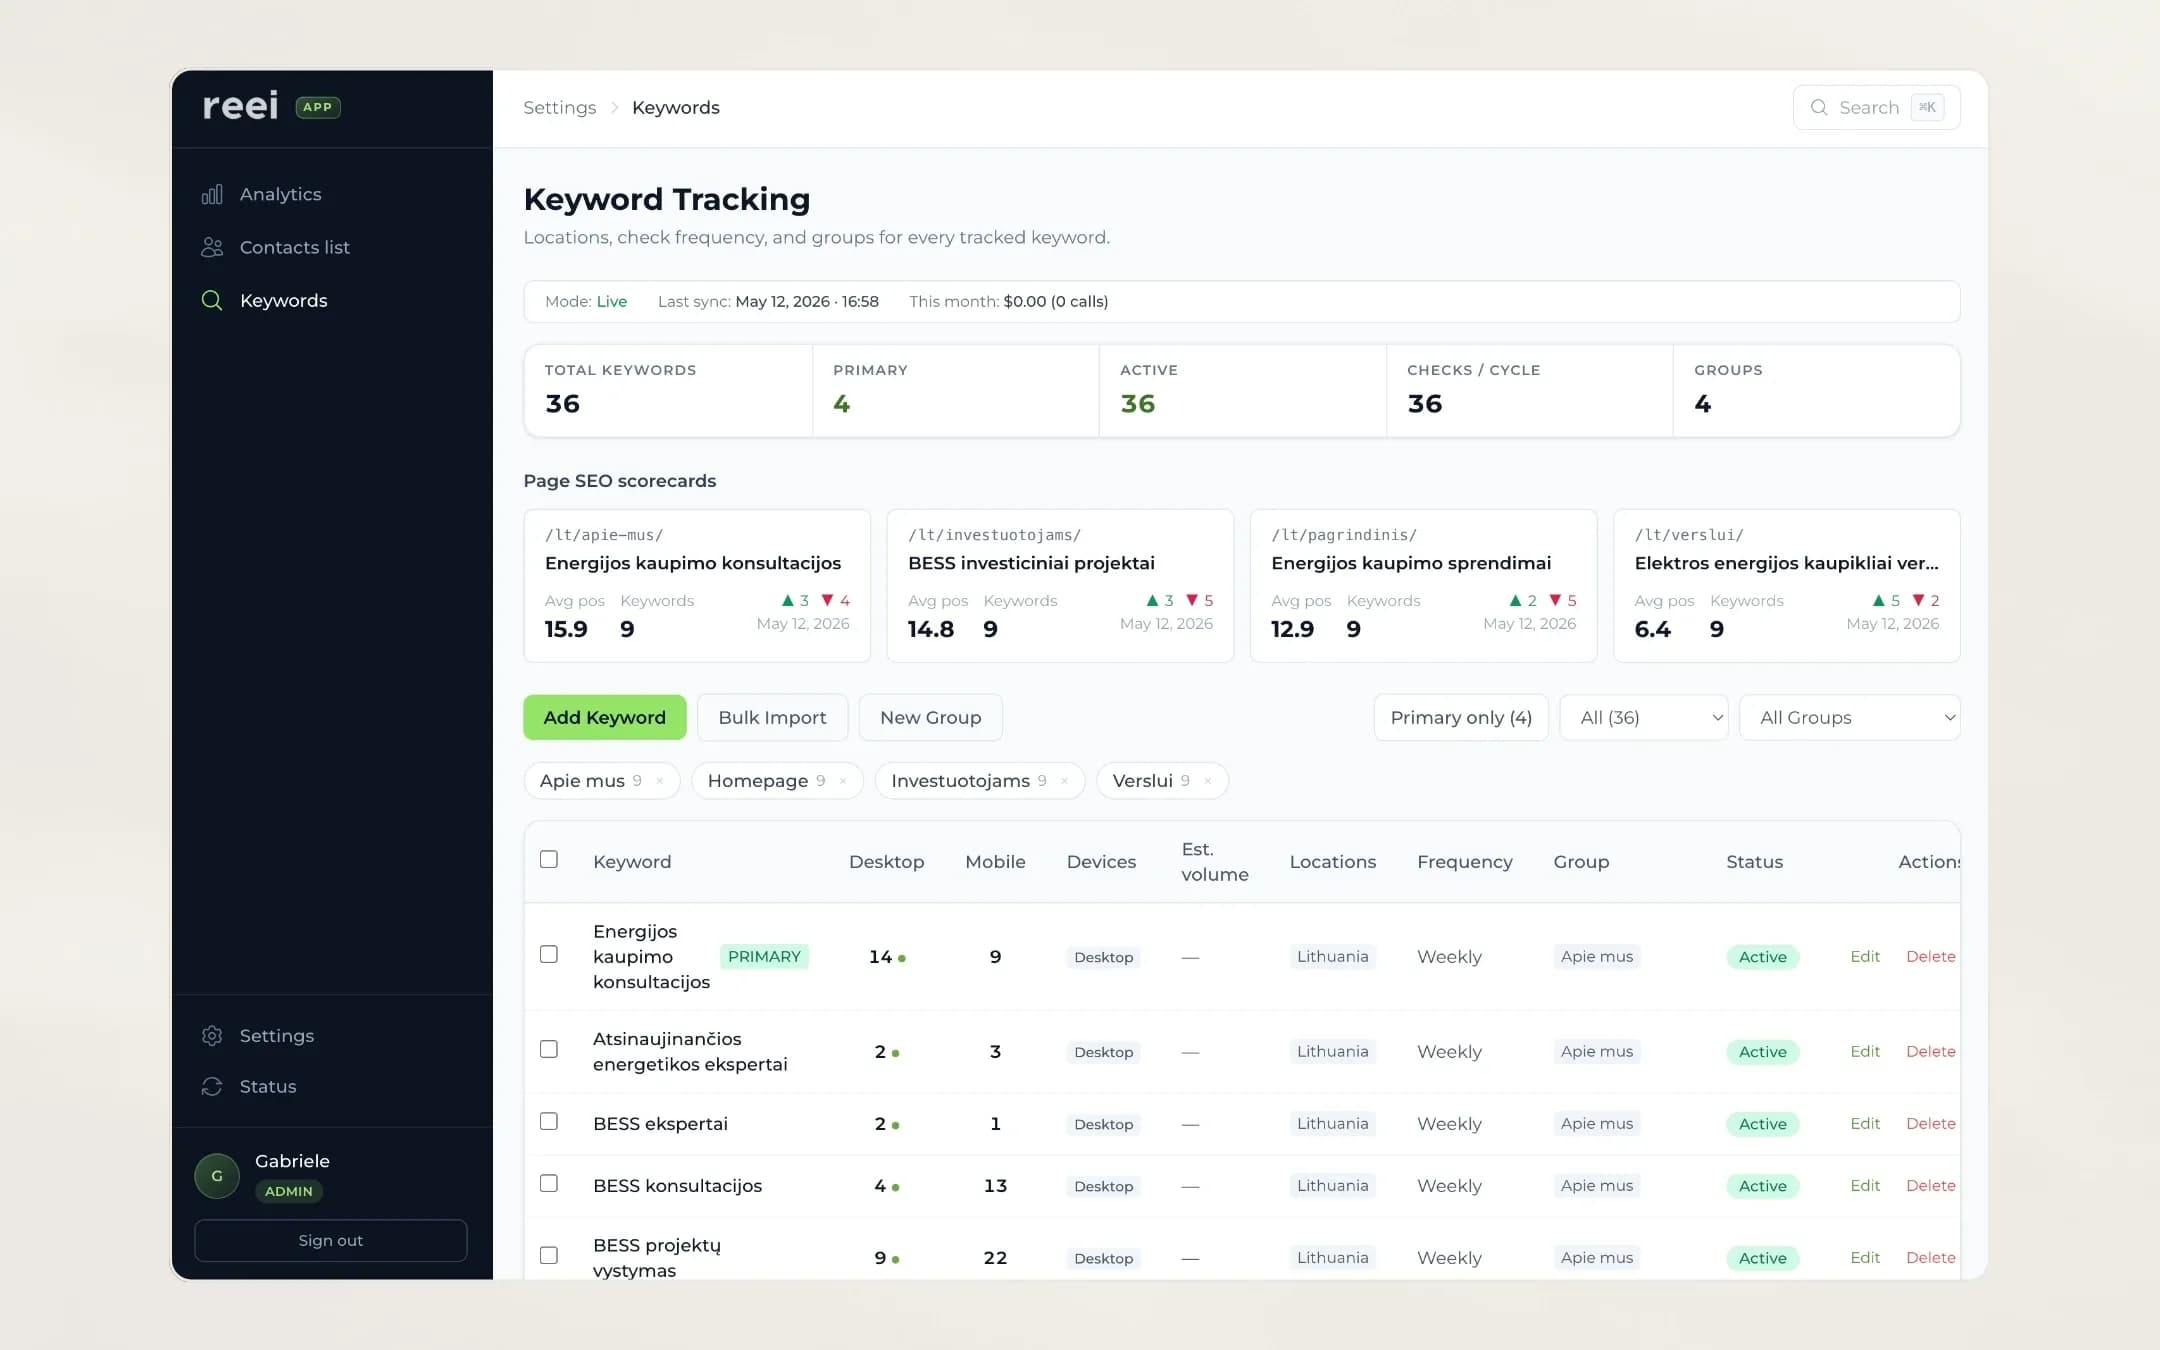The width and height of the screenshot is (2160, 1350).
Task: Remove the Verslui group chip
Action: coord(1208,782)
